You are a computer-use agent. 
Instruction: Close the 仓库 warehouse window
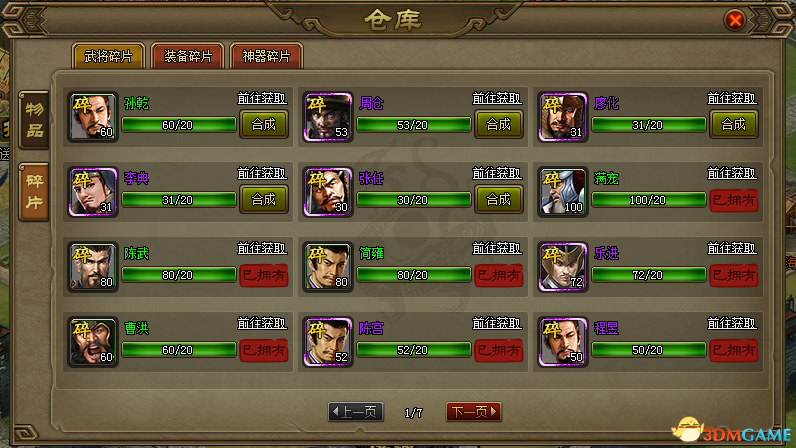[x=735, y=20]
